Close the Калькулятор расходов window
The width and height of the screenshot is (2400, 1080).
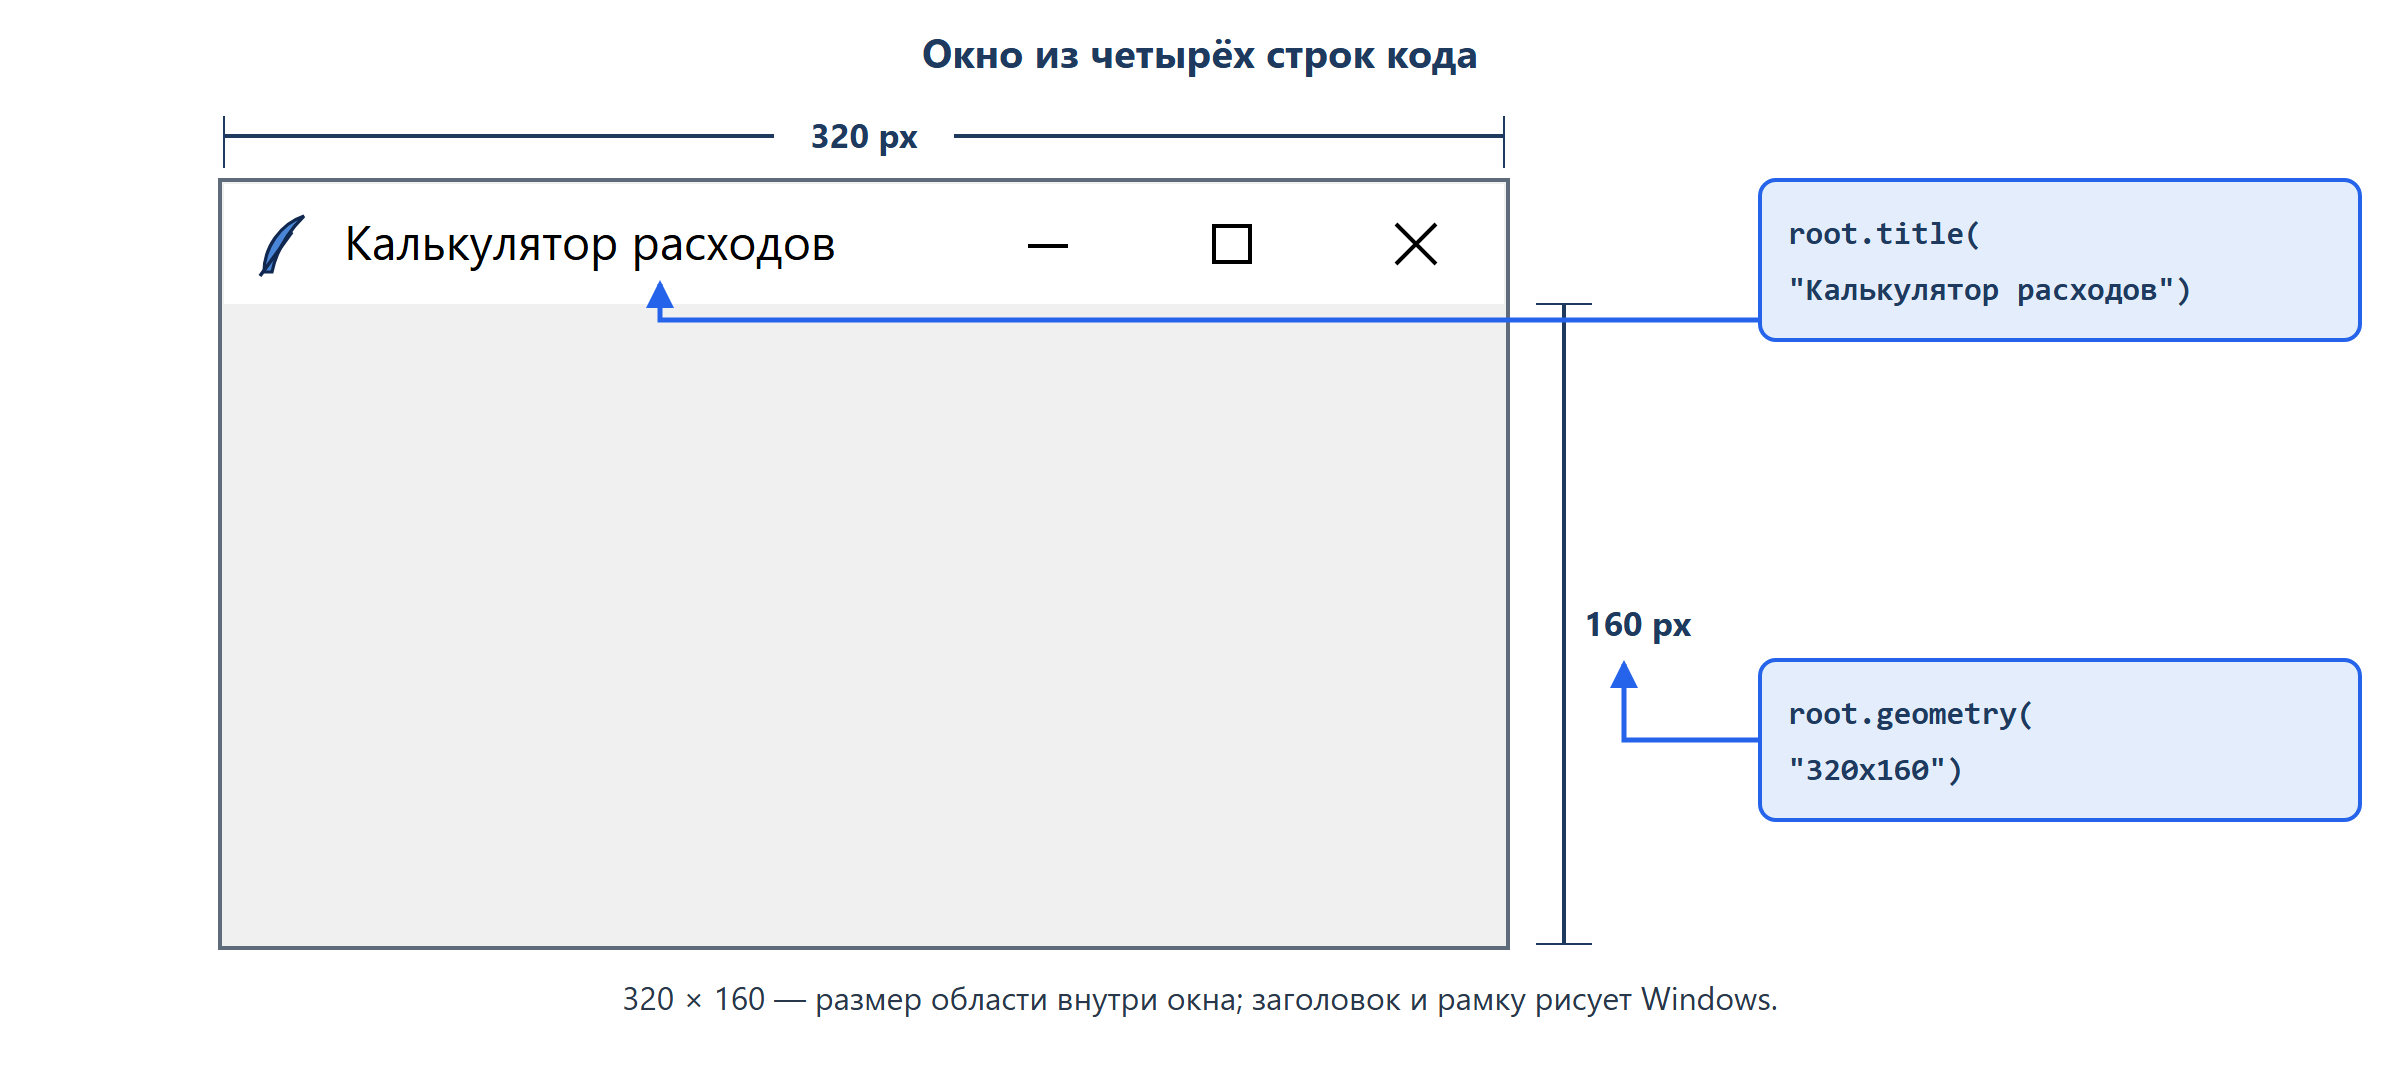(x=1416, y=244)
